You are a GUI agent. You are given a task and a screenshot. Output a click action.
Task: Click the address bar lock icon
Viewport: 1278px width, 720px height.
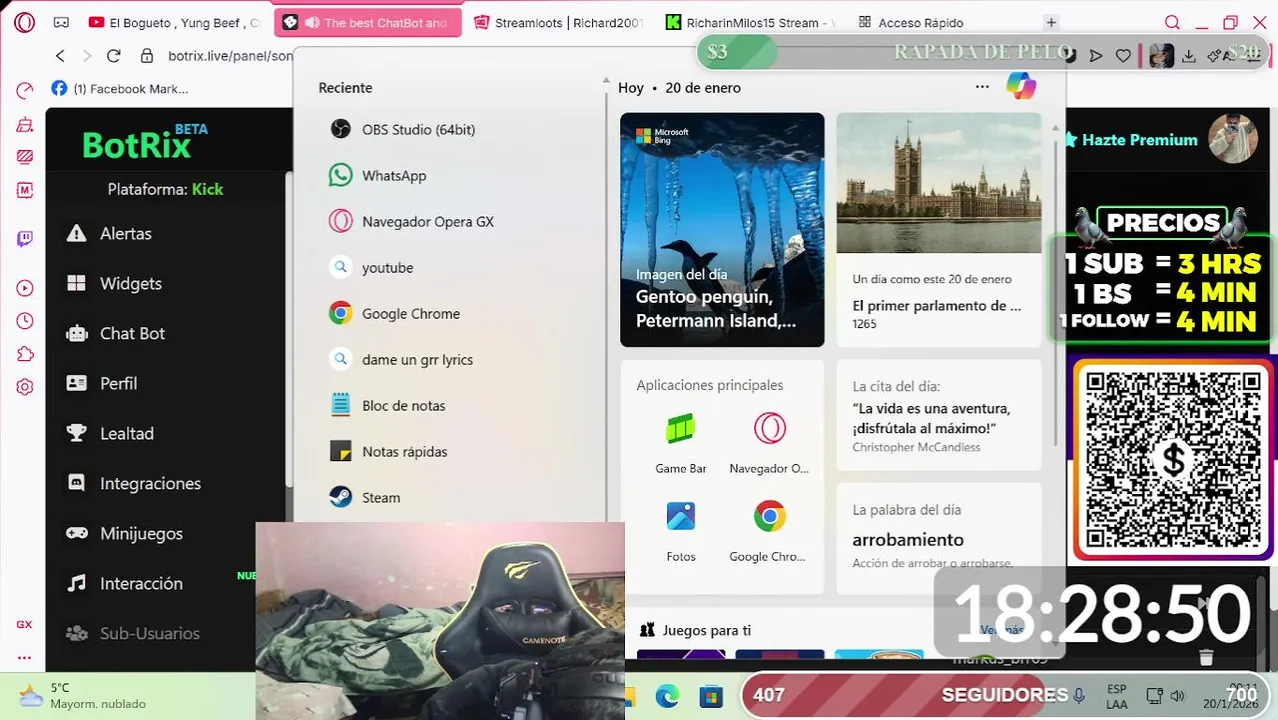point(147,56)
